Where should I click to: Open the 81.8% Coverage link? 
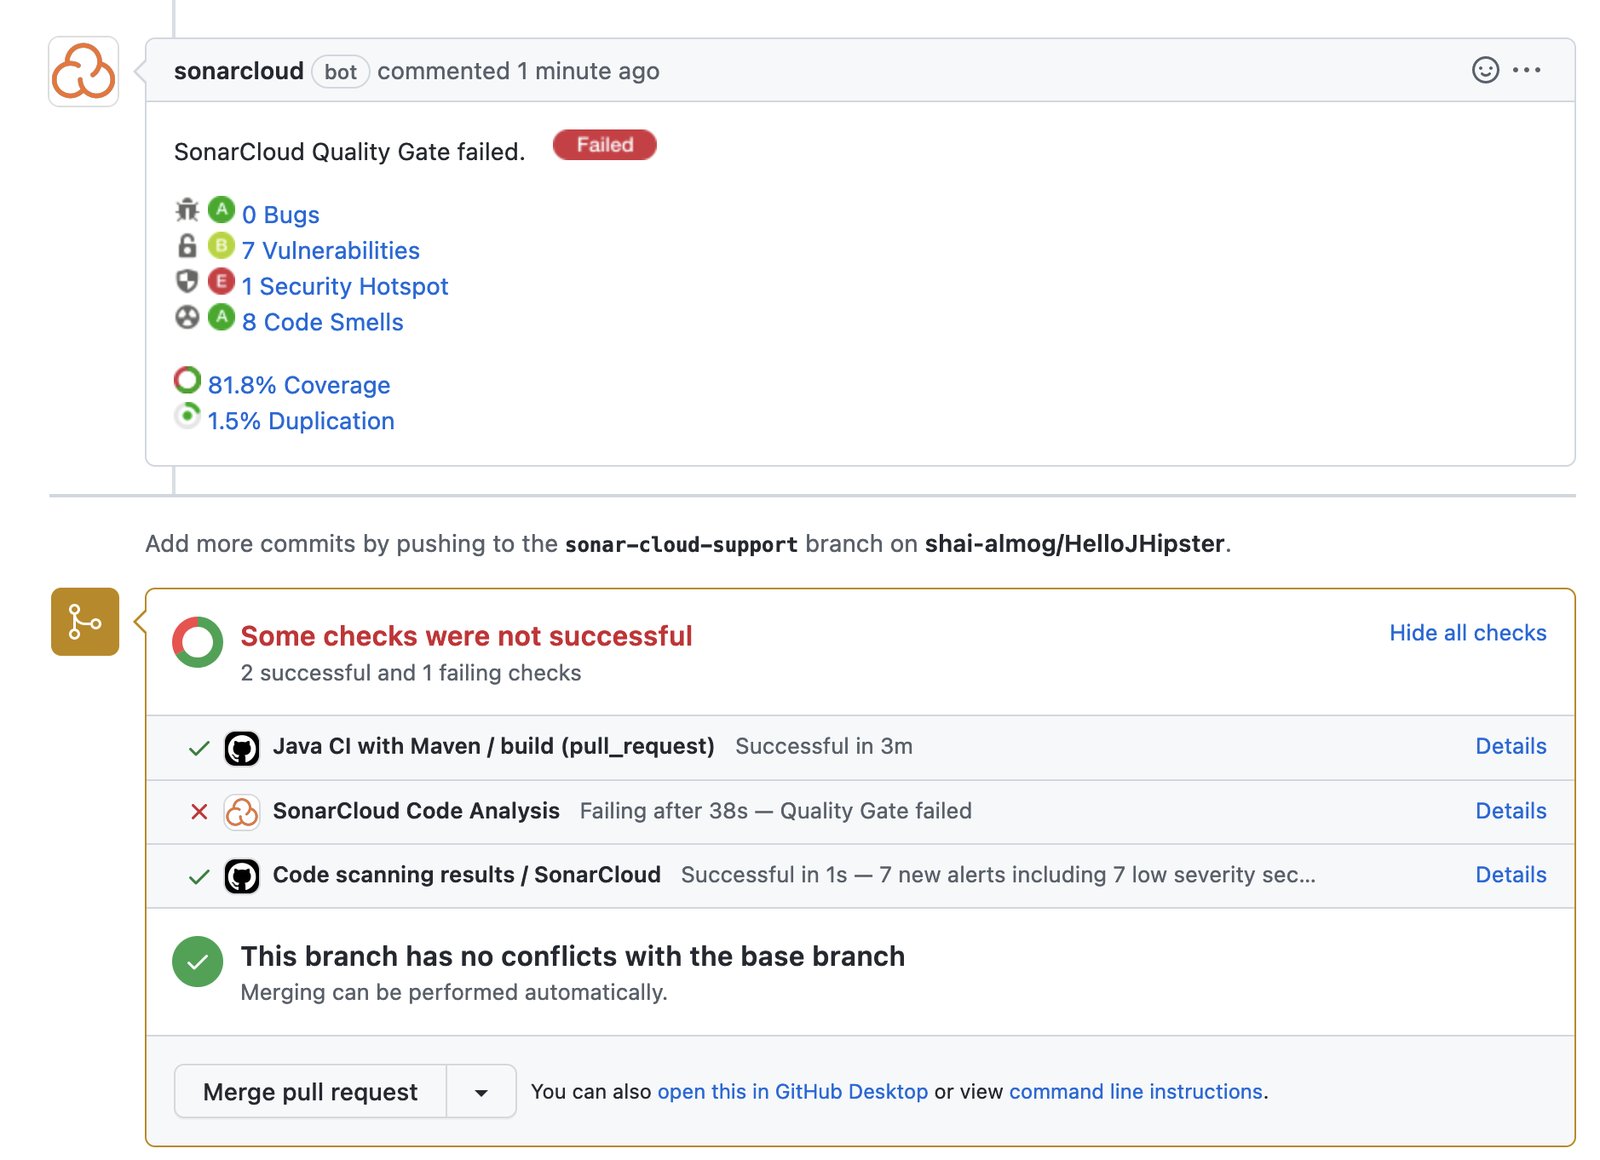[299, 386]
